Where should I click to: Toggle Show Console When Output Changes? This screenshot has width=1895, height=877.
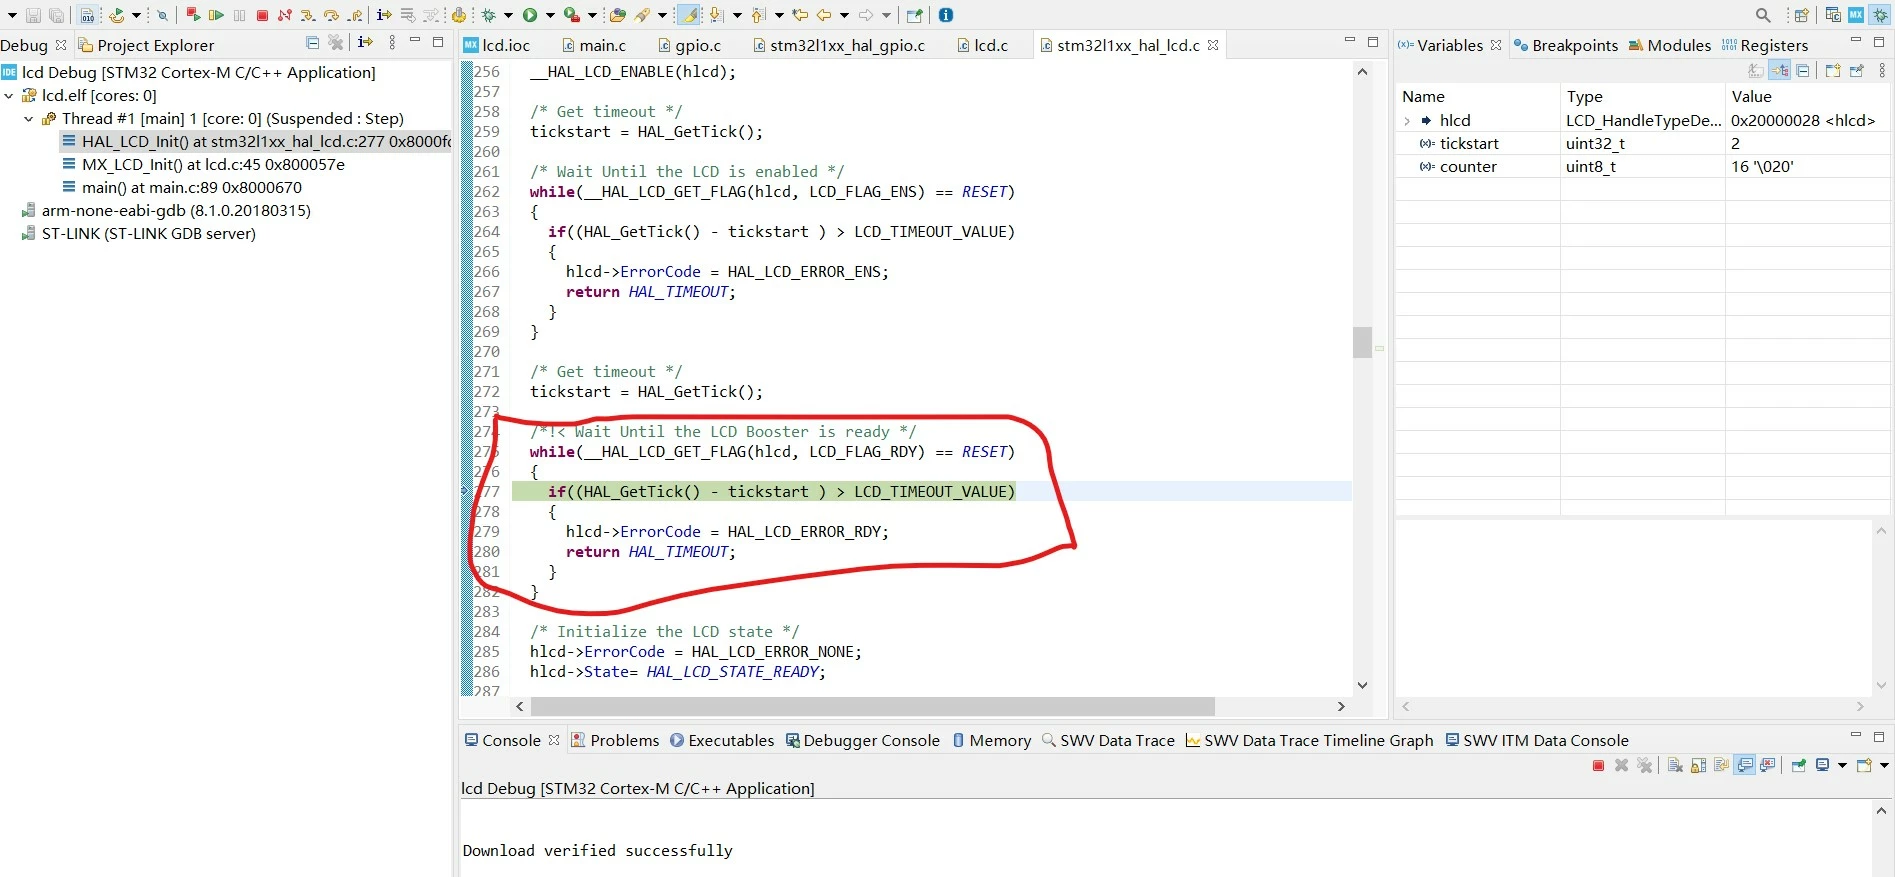click(x=1745, y=766)
